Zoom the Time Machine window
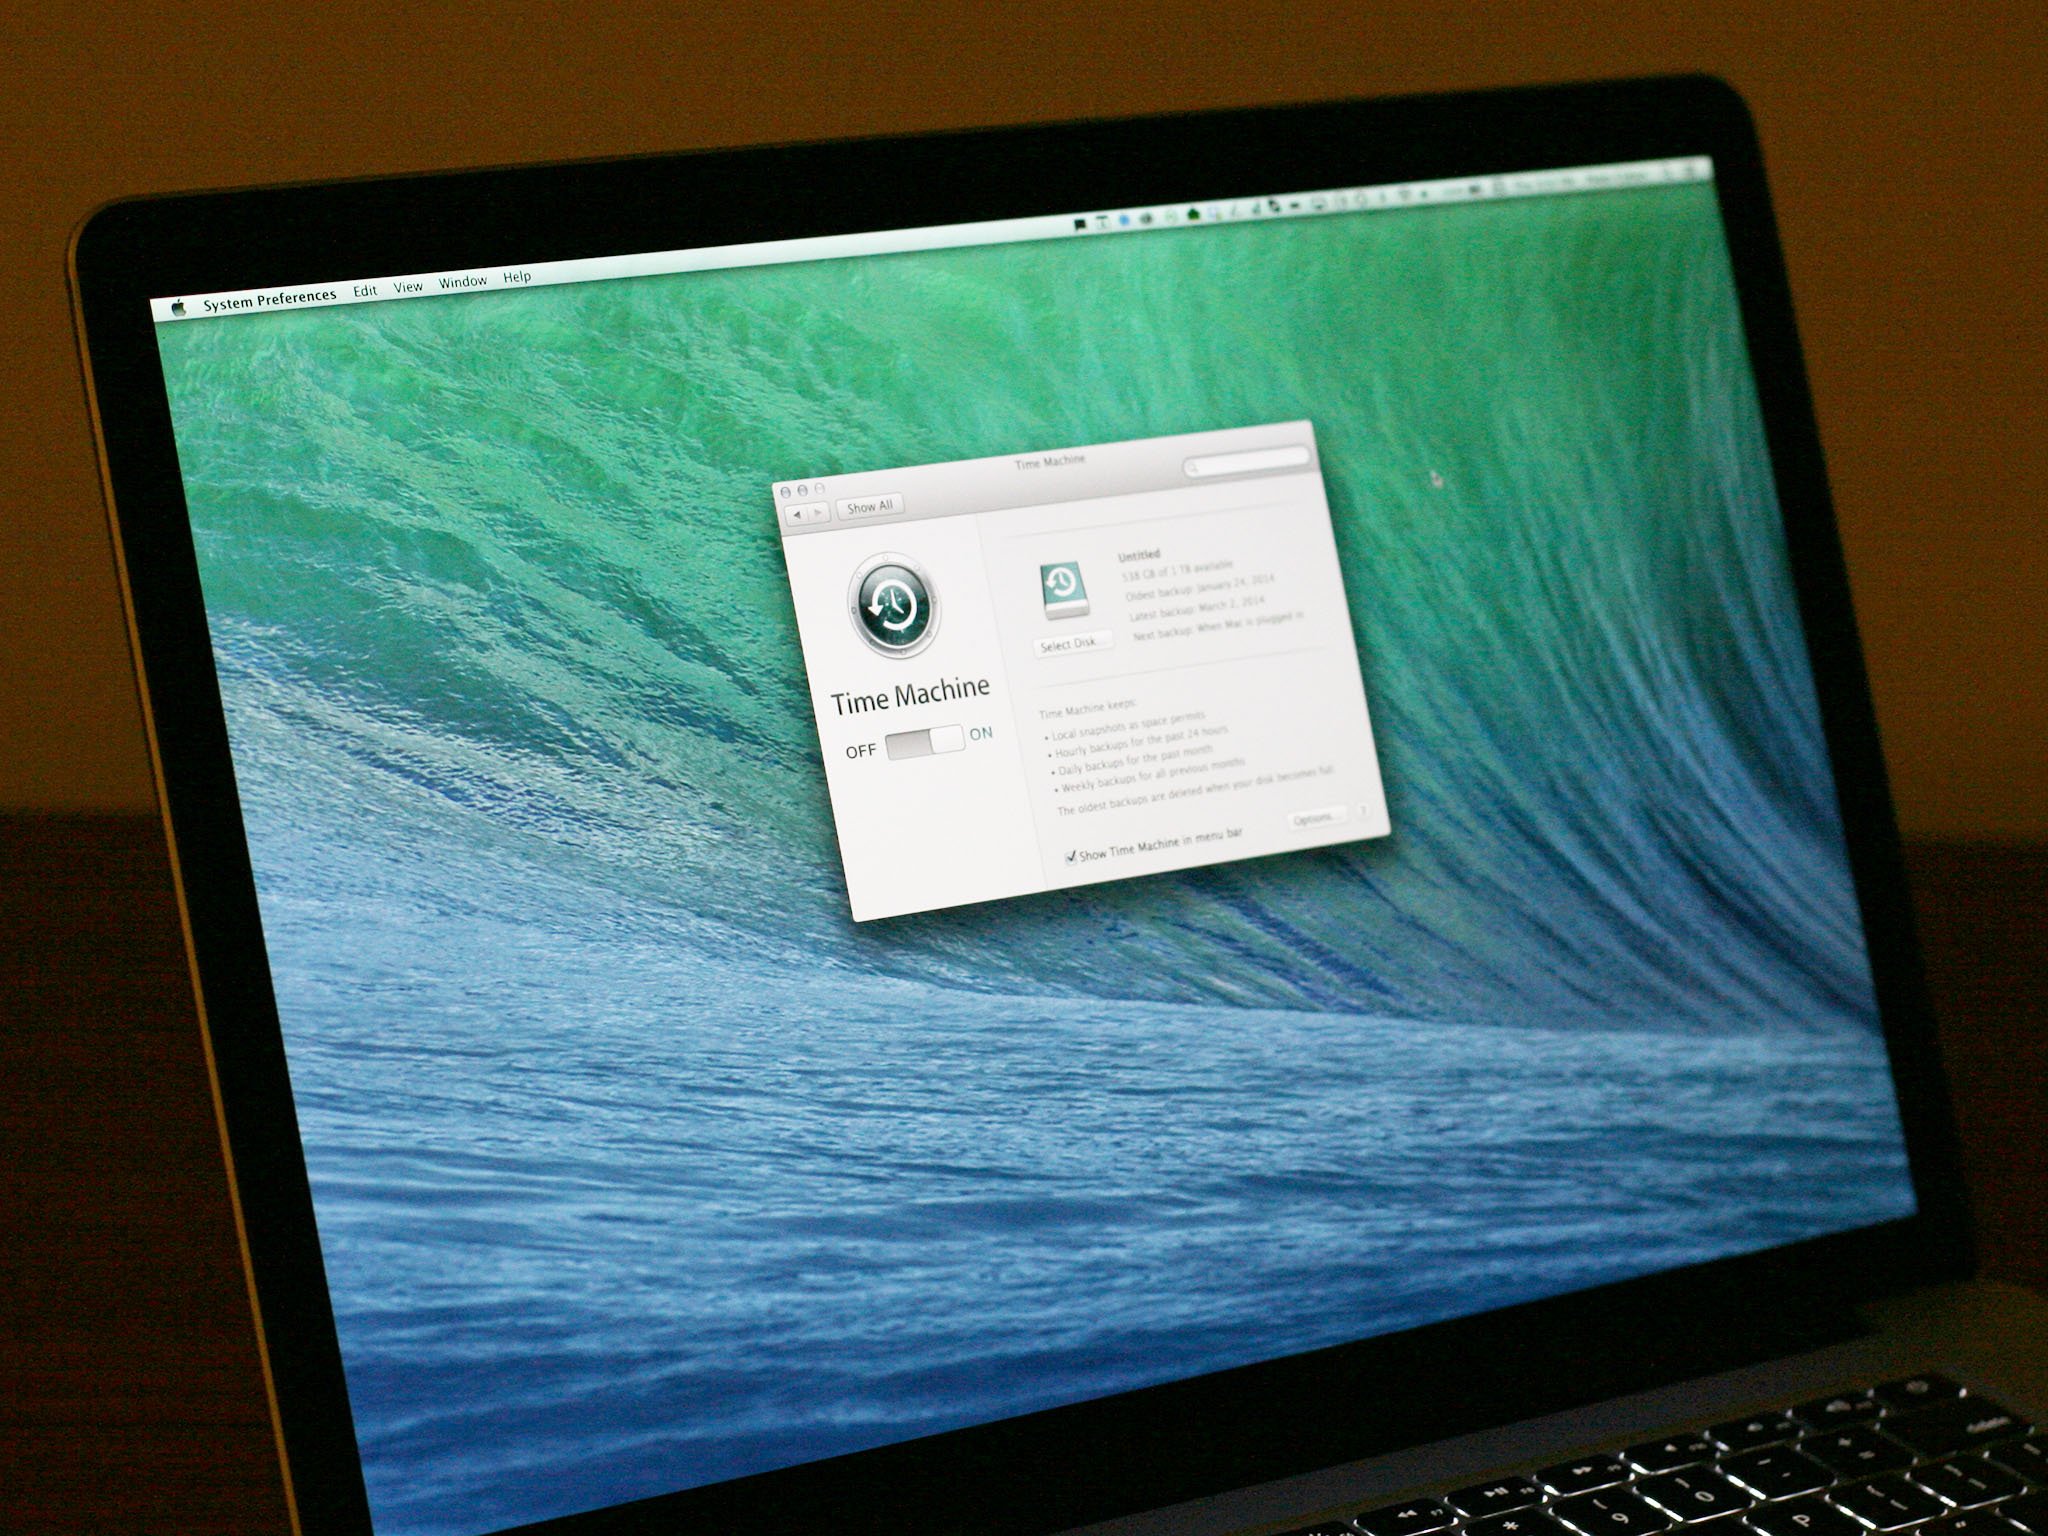This screenshot has width=2048, height=1536. pos(819,488)
